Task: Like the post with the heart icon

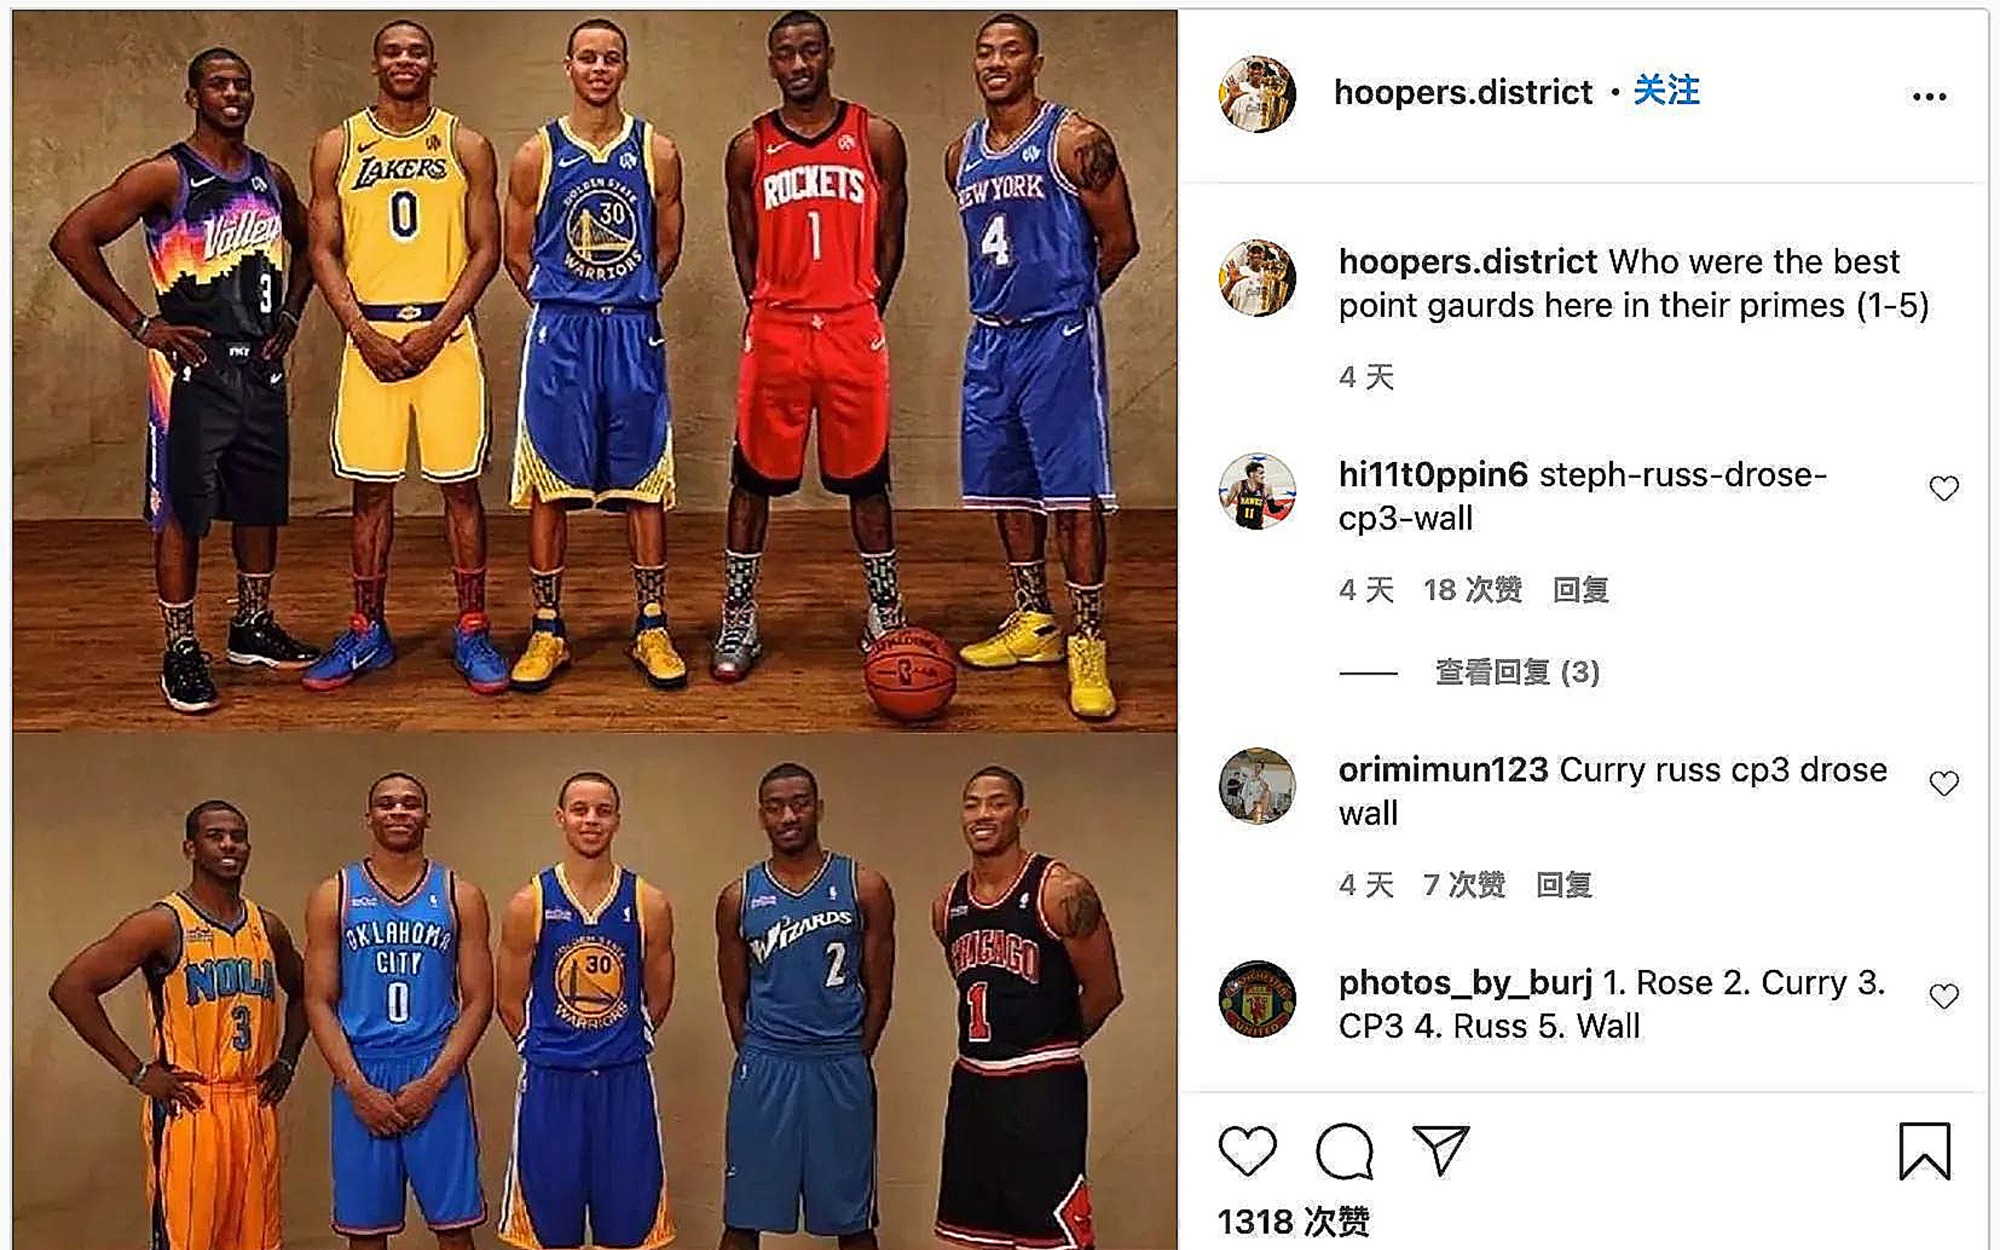Action: 1247,1150
